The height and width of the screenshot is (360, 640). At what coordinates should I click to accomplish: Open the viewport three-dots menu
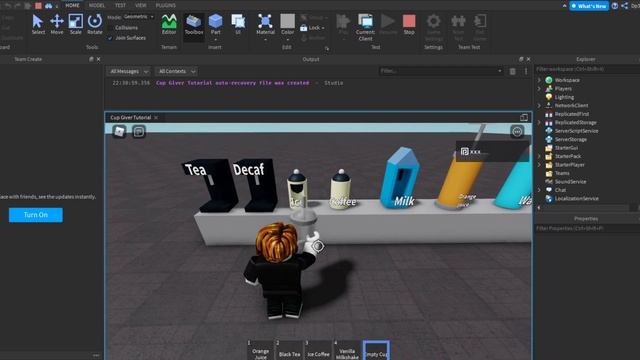517,132
